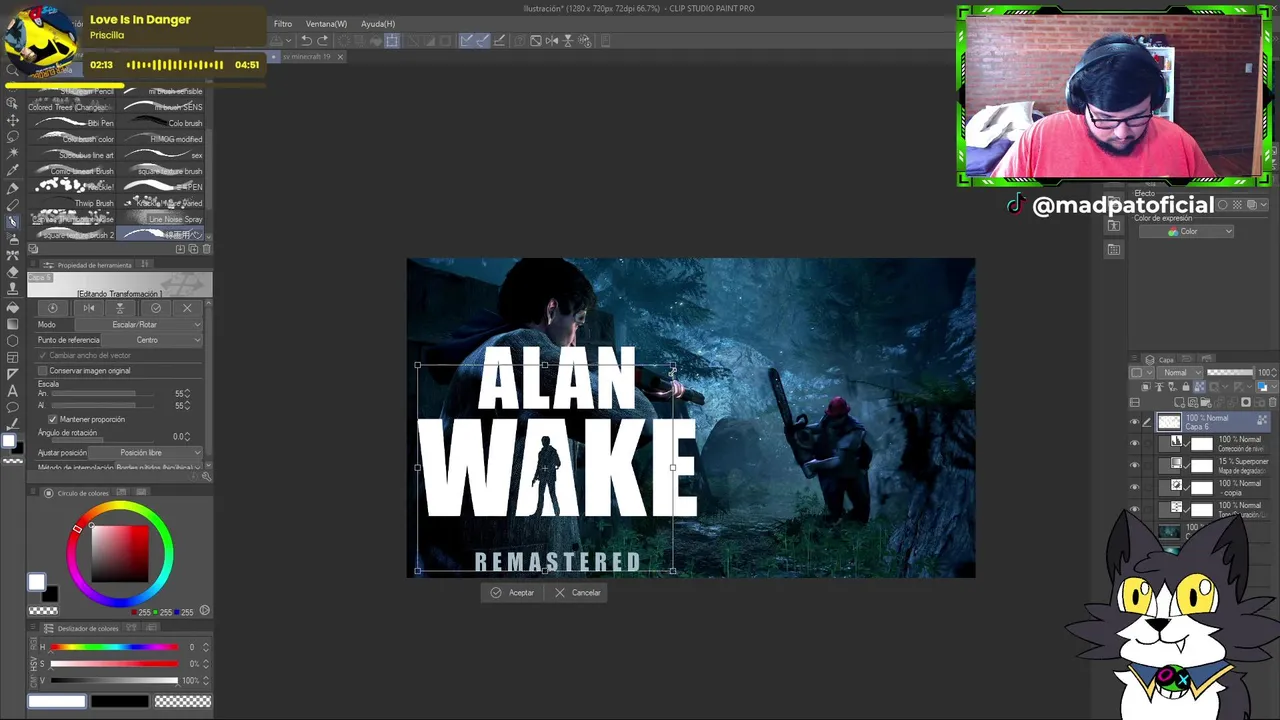The height and width of the screenshot is (720, 1280).
Task: Switch to sv minecraft 19 tab
Action: click(306, 57)
